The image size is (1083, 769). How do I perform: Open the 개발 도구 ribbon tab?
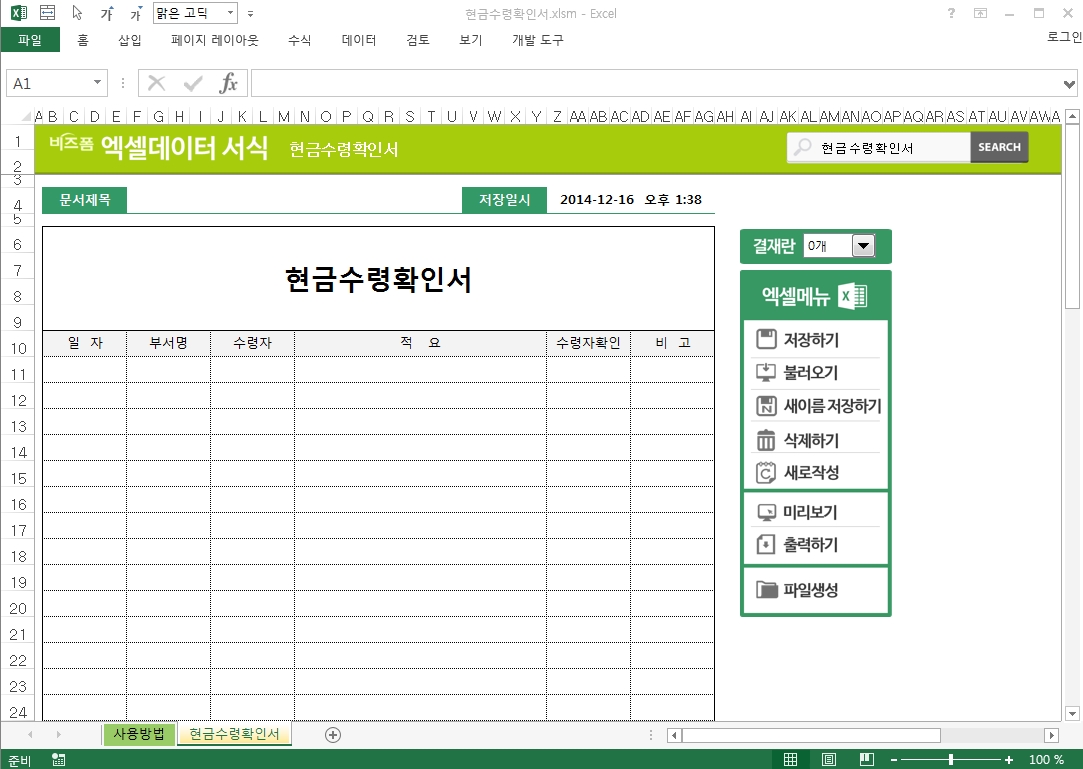(x=537, y=40)
